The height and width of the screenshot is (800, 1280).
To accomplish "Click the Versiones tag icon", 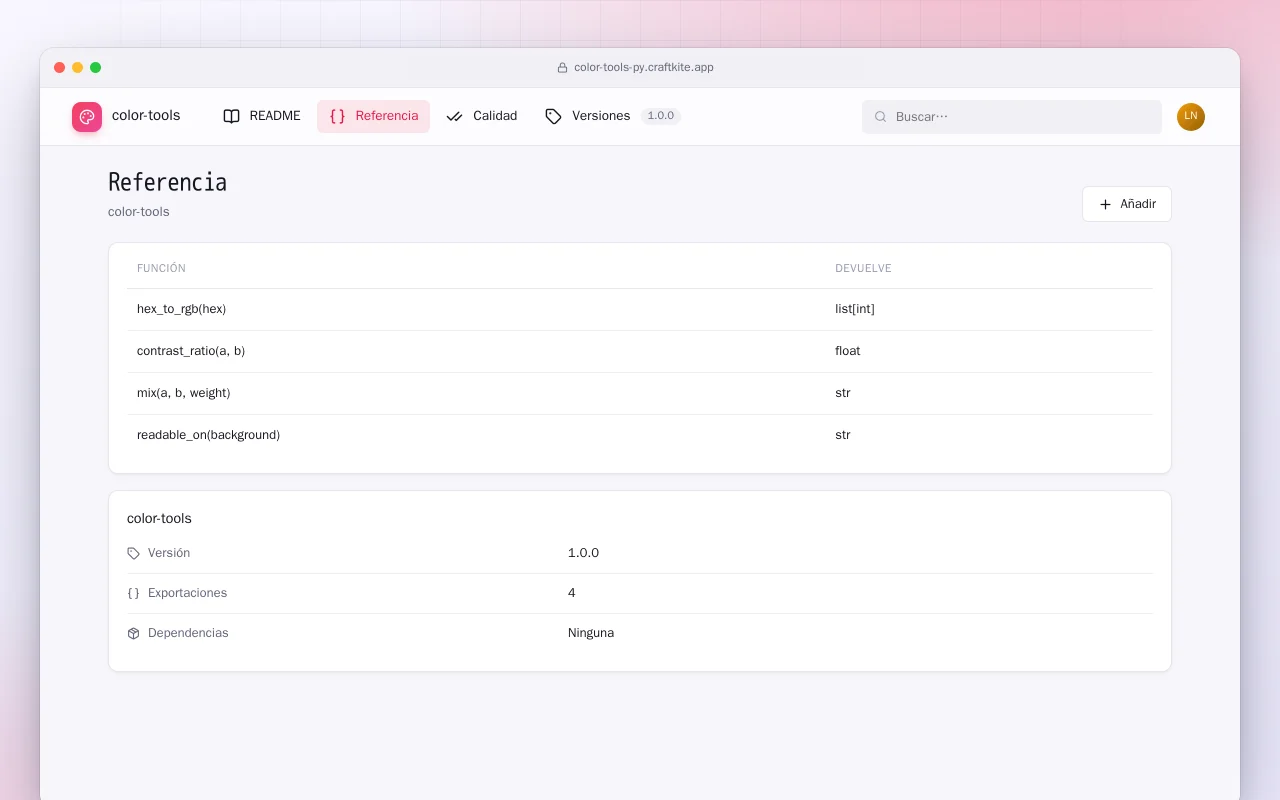I will pyautogui.click(x=554, y=116).
